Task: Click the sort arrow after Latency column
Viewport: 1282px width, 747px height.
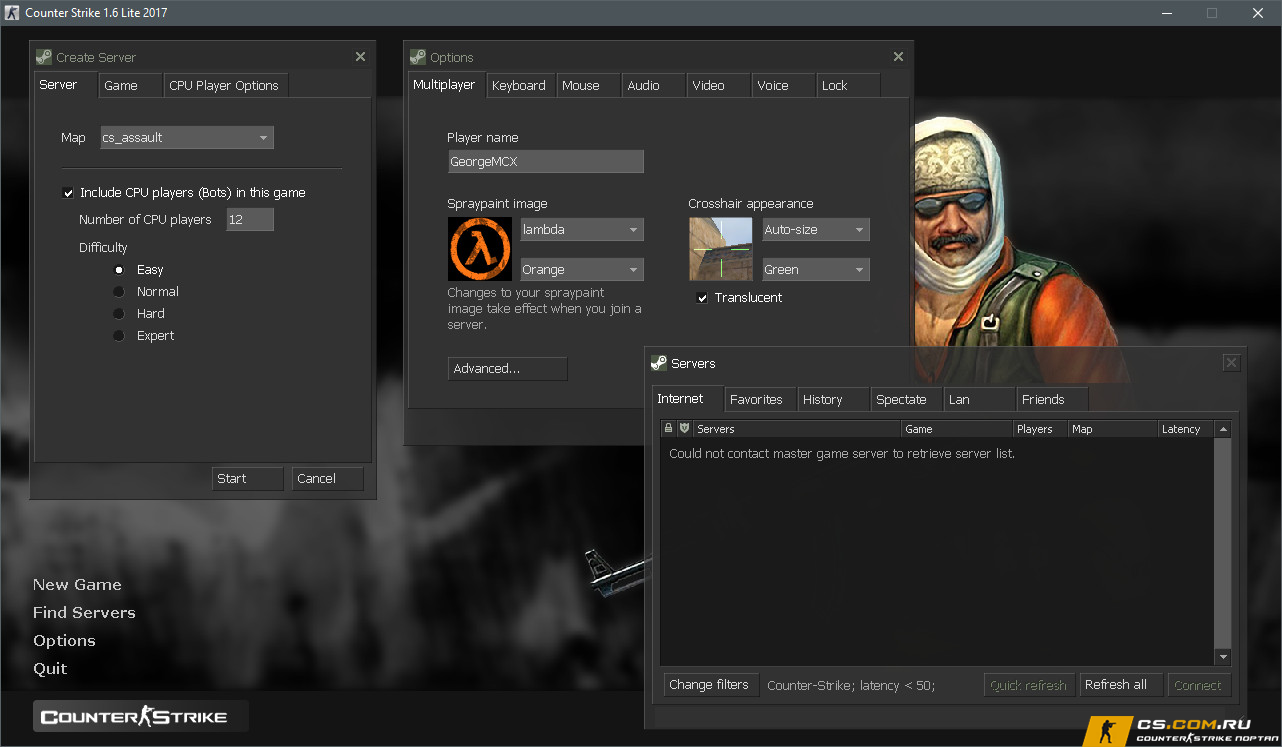Action: click(x=1222, y=429)
